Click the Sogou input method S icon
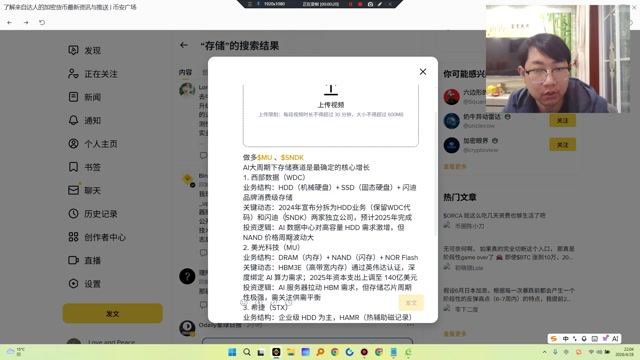The image size is (640, 360). pyautogui.click(x=553, y=339)
